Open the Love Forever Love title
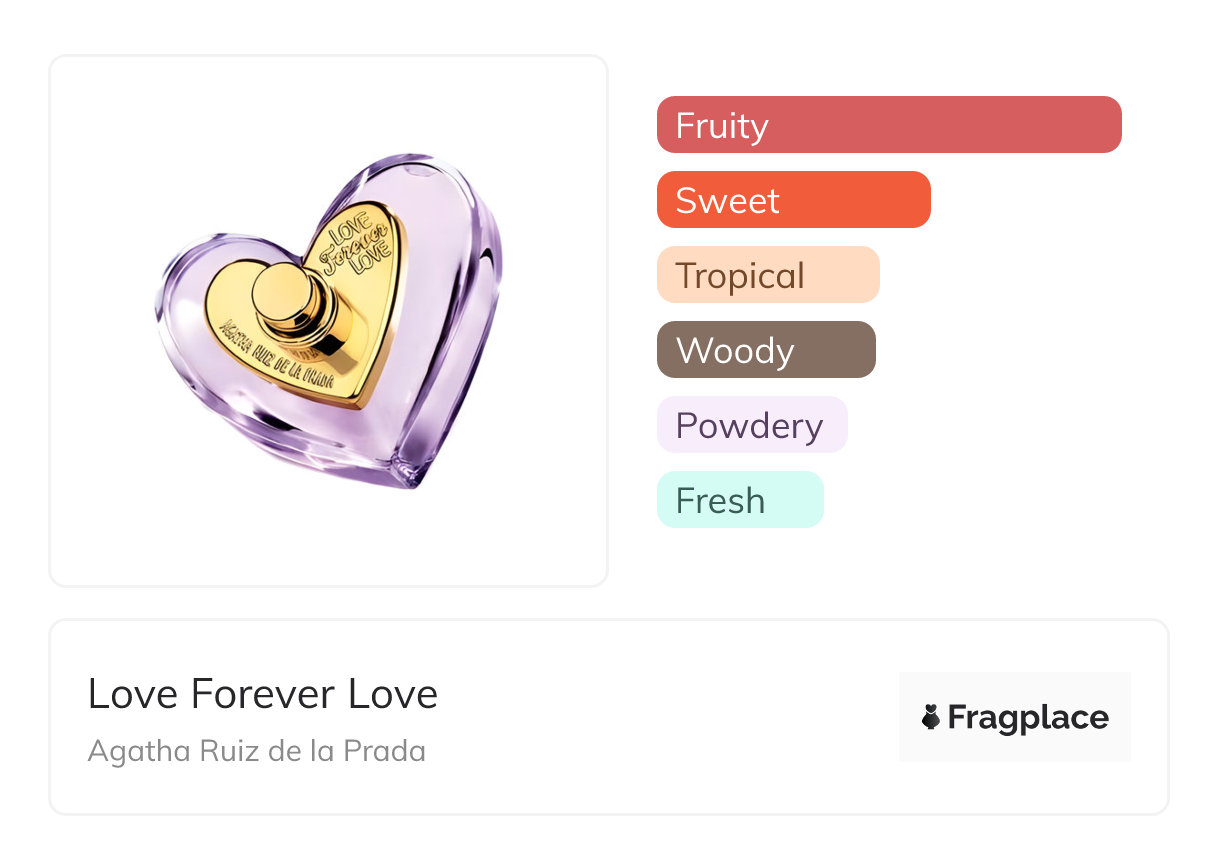 click(263, 694)
